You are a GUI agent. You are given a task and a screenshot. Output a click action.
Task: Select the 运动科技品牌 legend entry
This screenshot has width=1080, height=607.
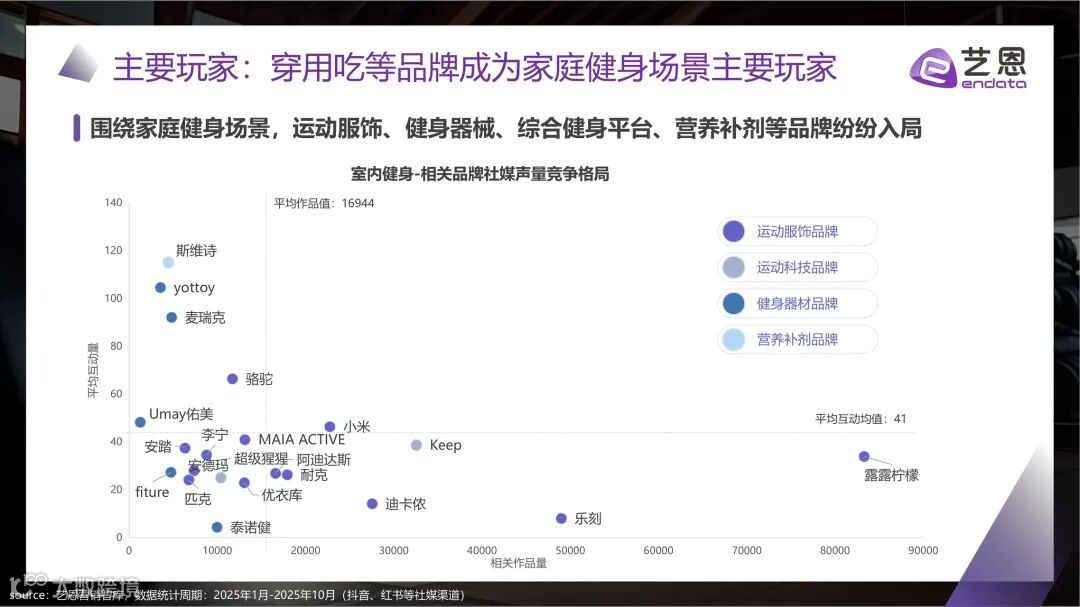pos(798,267)
